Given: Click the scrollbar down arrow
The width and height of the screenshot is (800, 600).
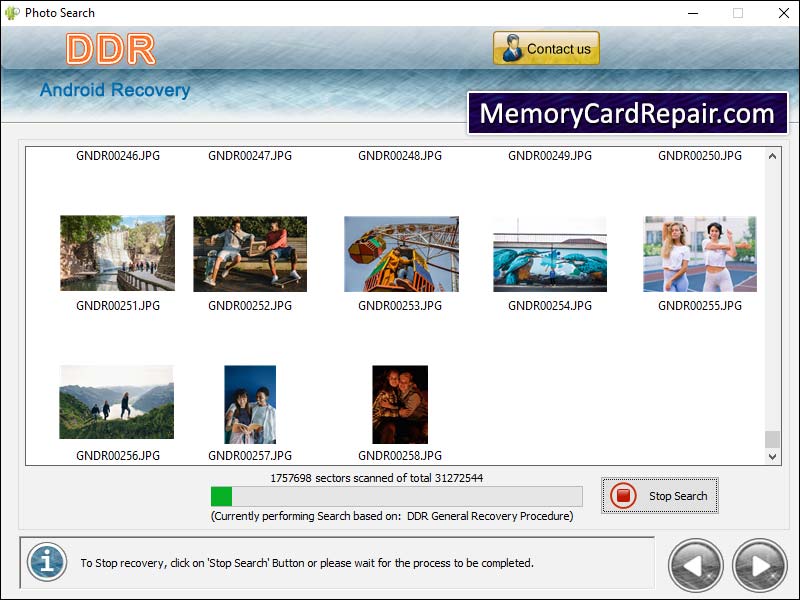Looking at the screenshot, I should coord(772,457).
